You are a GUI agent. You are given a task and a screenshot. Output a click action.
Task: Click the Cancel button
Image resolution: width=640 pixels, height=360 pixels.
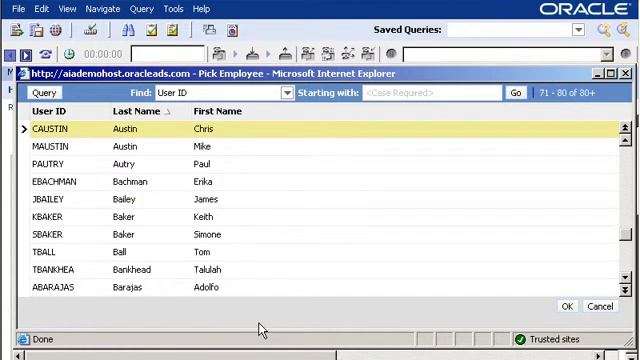[x=600, y=307]
